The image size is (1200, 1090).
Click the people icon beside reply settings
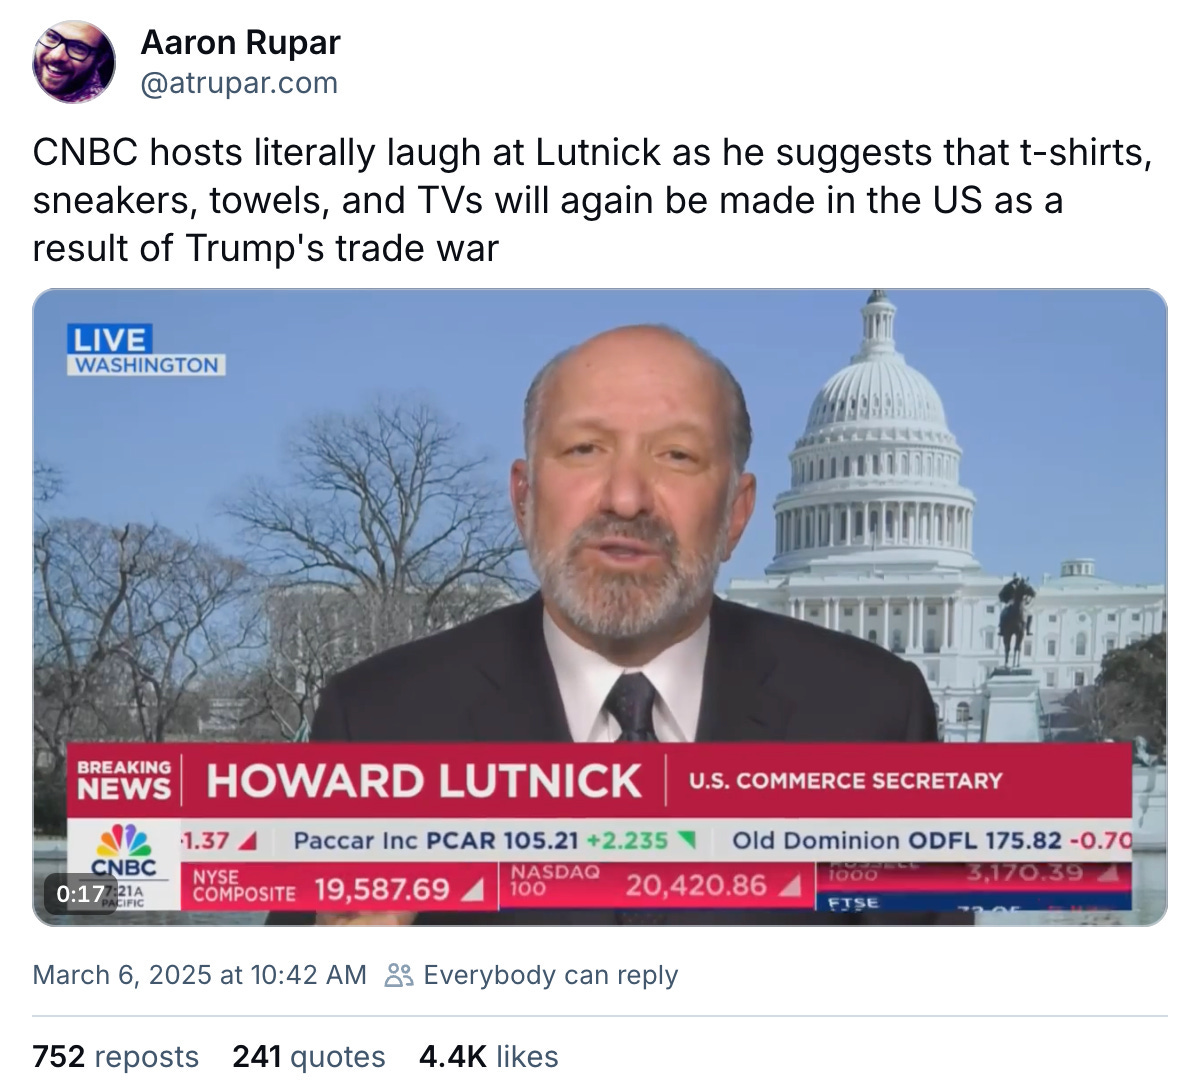click(x=399, y=975)
